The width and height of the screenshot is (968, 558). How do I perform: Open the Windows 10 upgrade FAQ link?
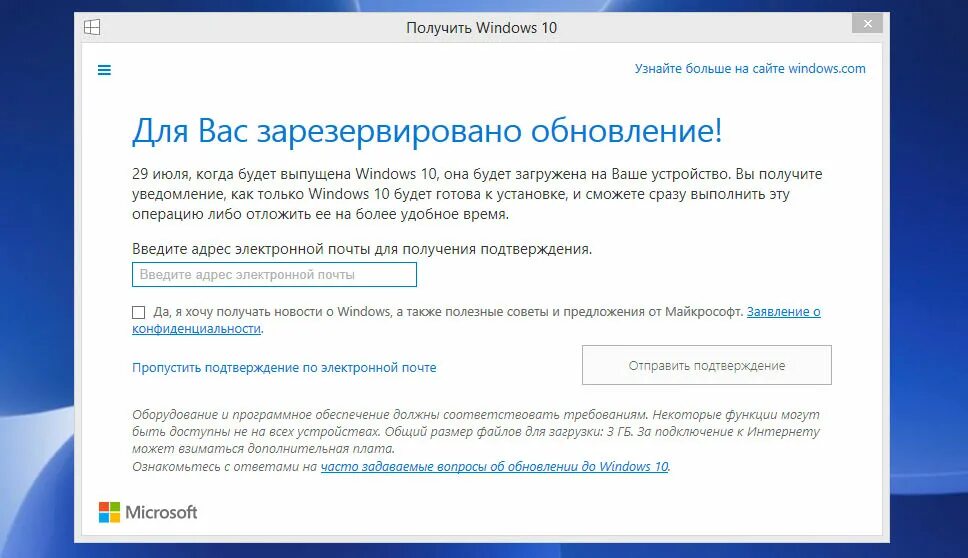(x=494, y=467)
